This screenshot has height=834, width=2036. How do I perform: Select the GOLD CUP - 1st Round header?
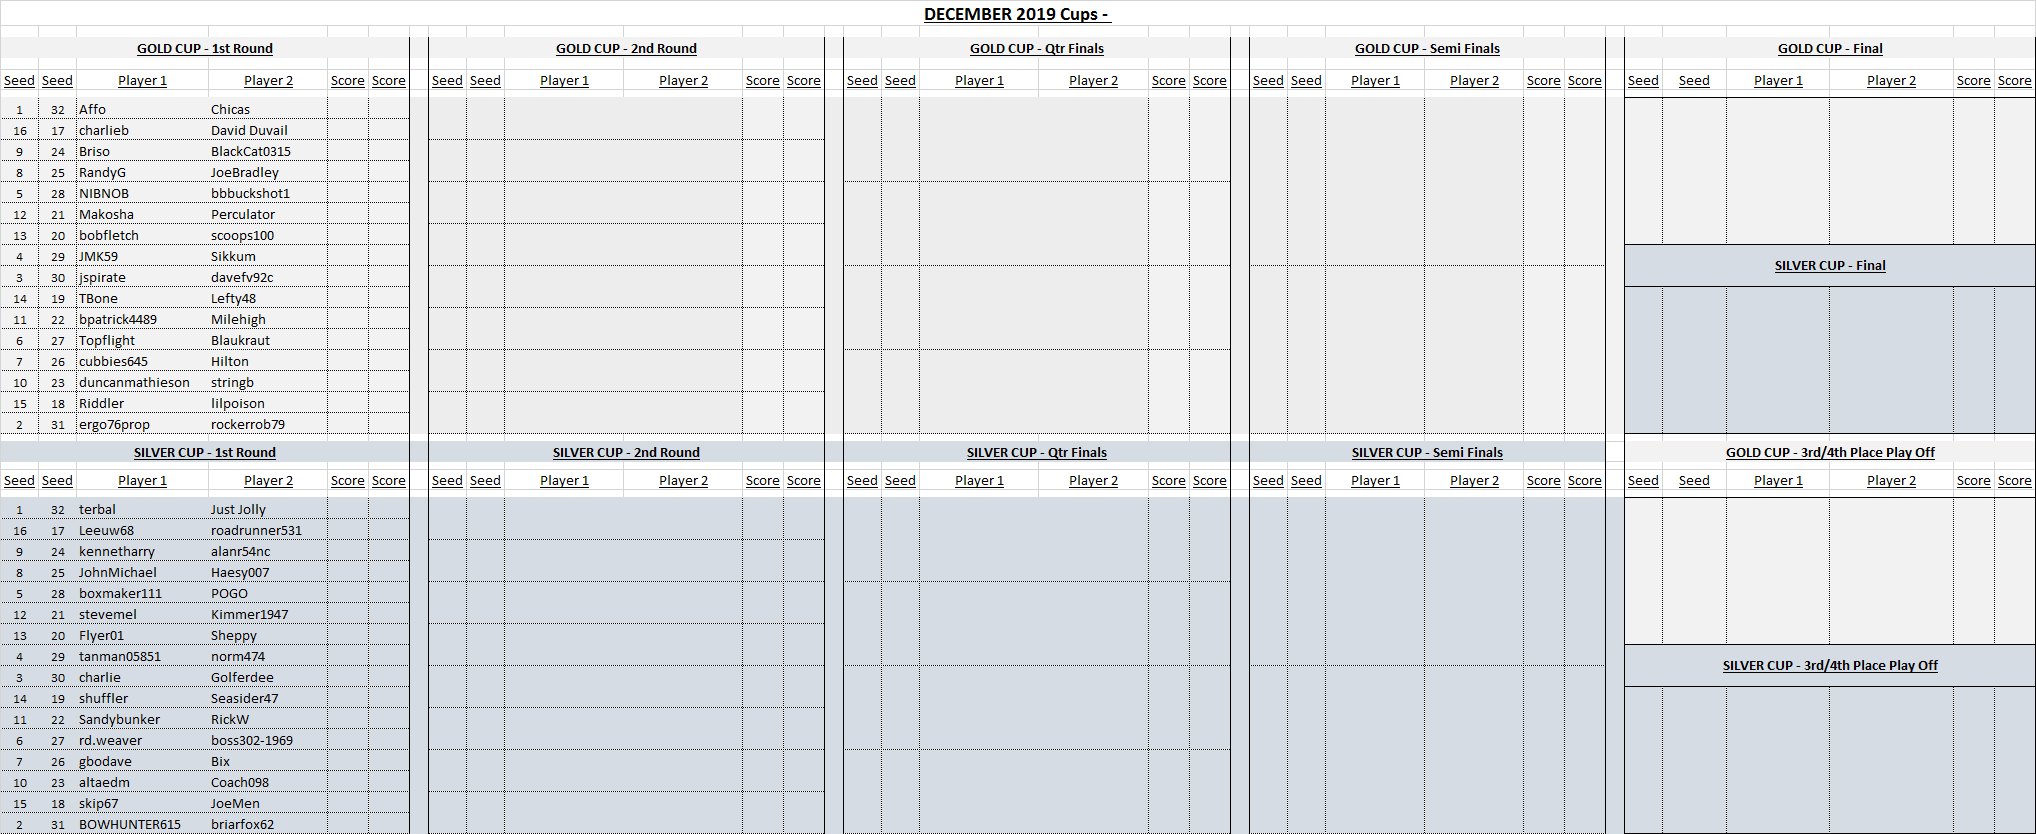pos(204,48)
